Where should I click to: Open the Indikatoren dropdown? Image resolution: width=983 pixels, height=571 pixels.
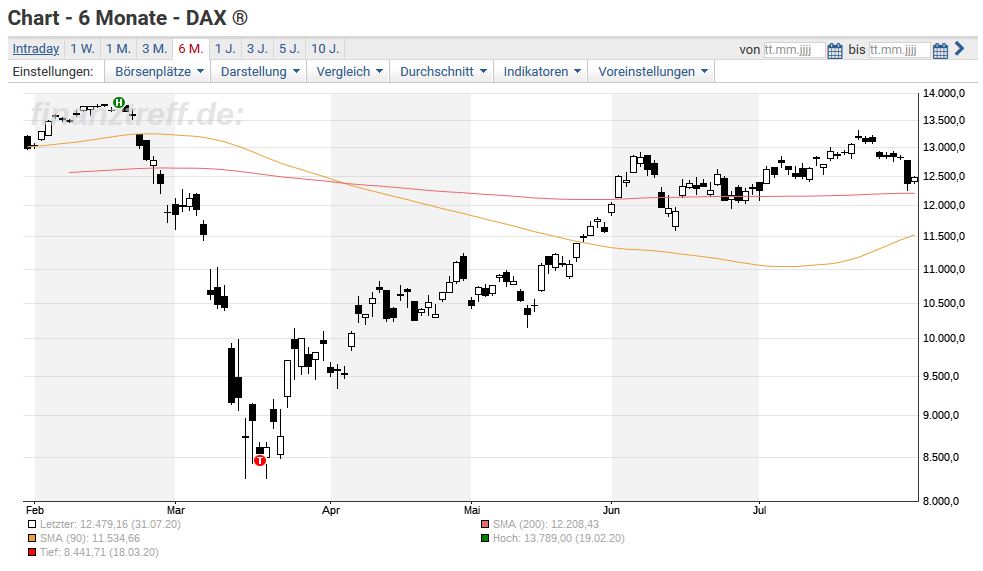(x=542, y=71)
